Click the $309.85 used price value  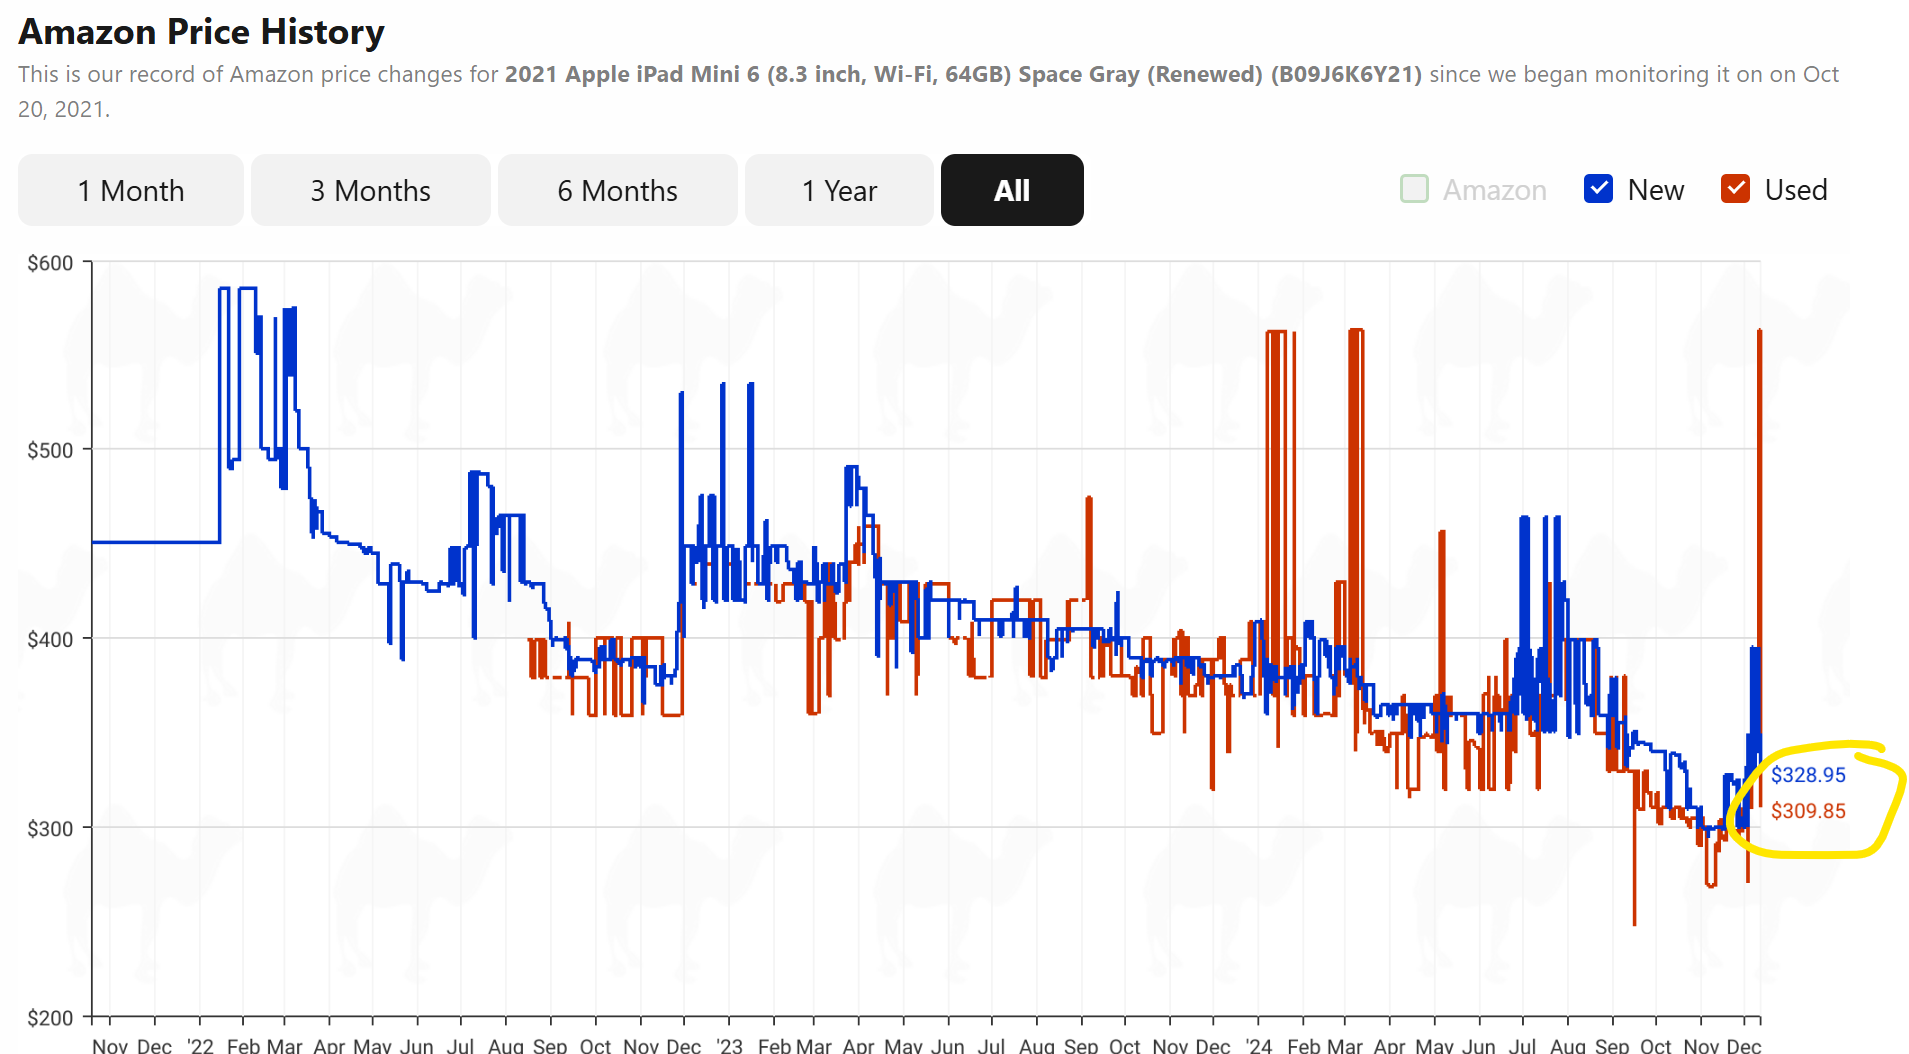[x=1808, y=811]
